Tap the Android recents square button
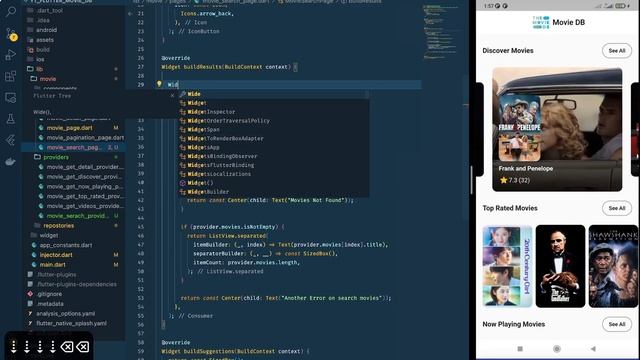This screenshot has height=360, width=640. (x=520, y=349)
